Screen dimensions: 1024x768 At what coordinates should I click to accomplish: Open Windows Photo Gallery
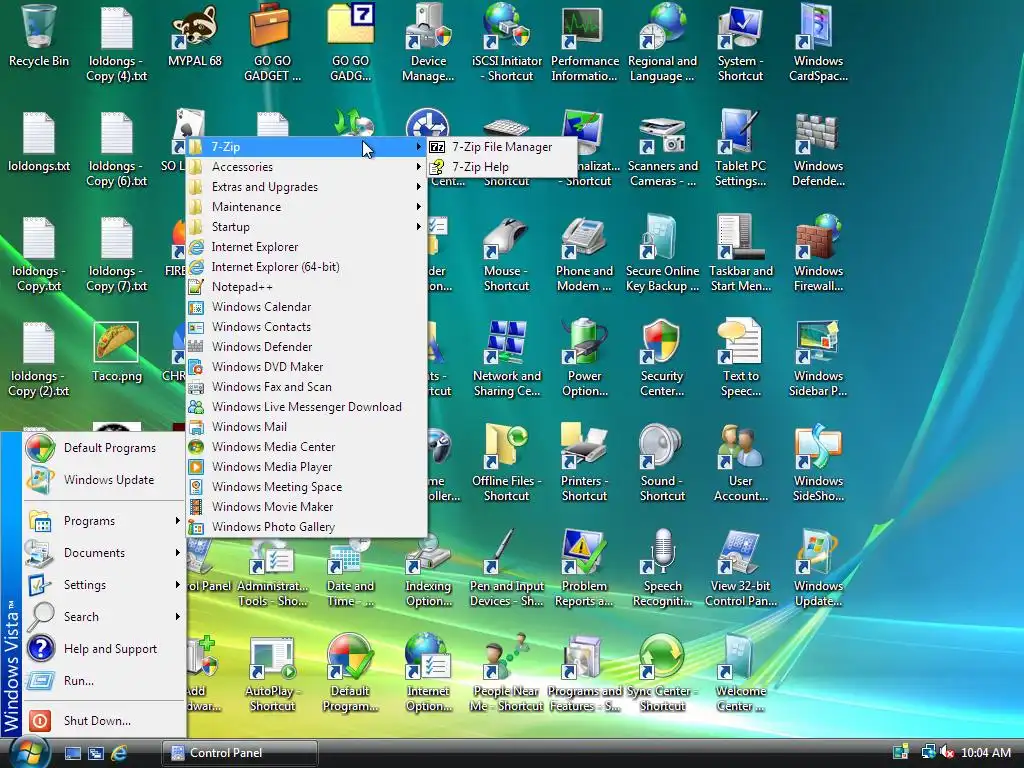coord(306,526)
